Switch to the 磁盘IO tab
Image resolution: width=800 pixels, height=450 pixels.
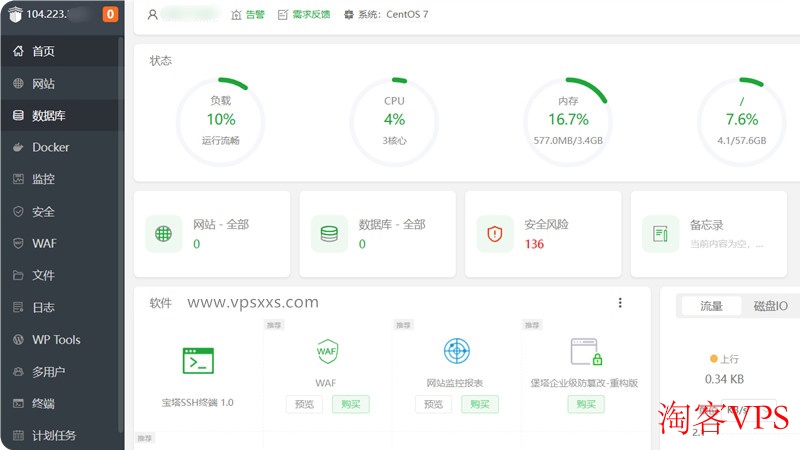tap(770, 306)
